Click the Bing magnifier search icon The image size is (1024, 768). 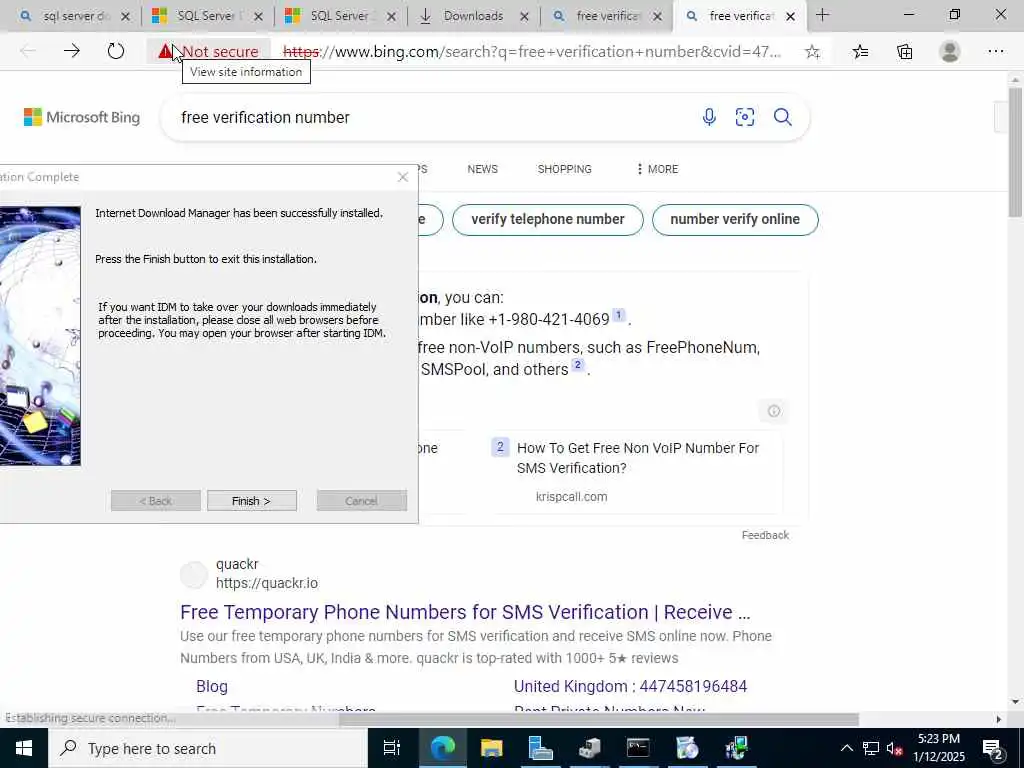click(x=782, y=117)
